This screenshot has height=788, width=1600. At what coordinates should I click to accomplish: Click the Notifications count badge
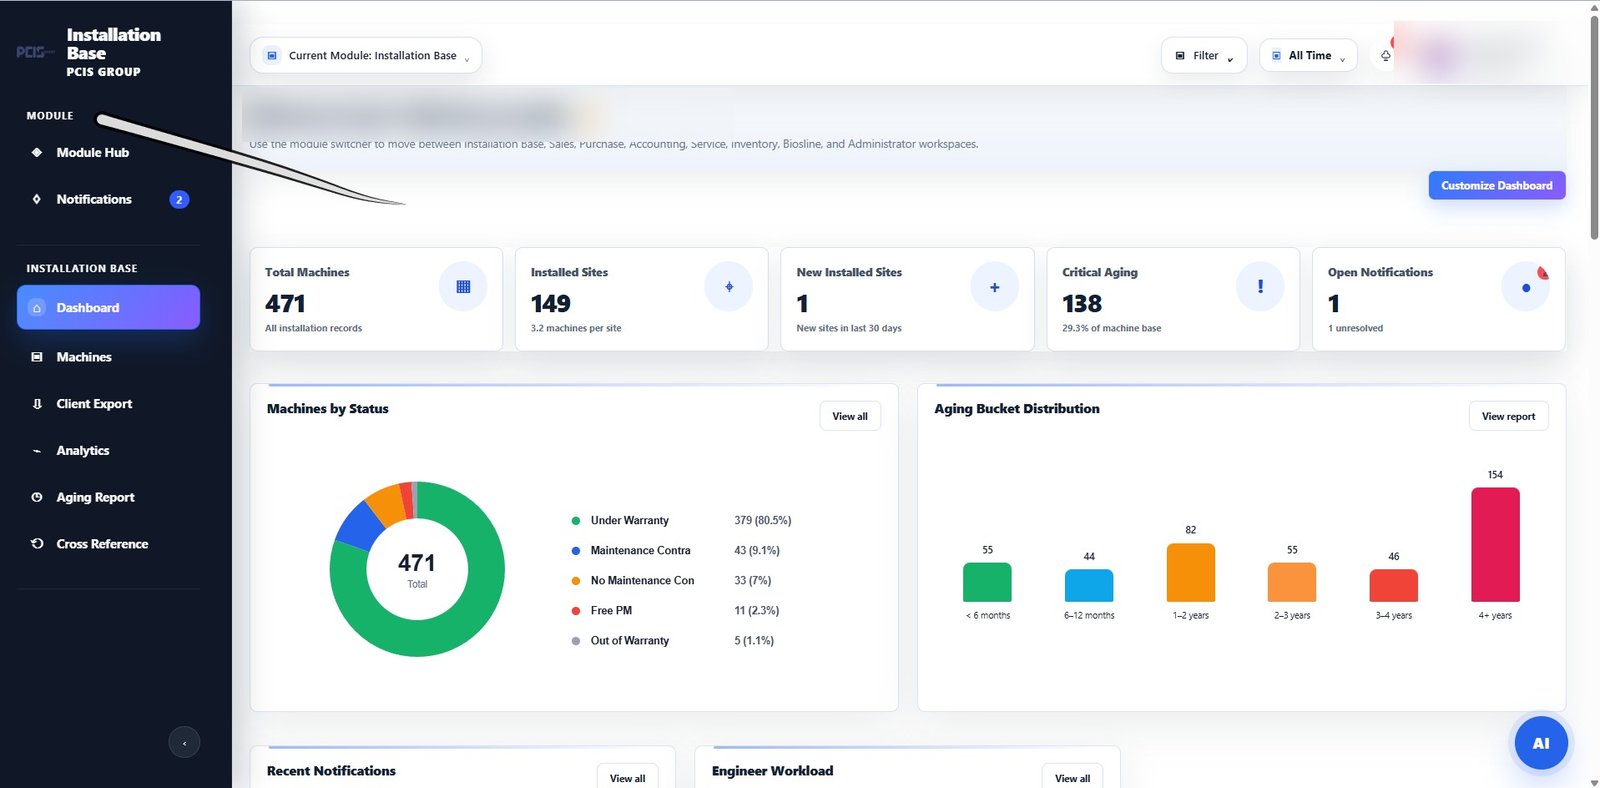pos(179,200)
